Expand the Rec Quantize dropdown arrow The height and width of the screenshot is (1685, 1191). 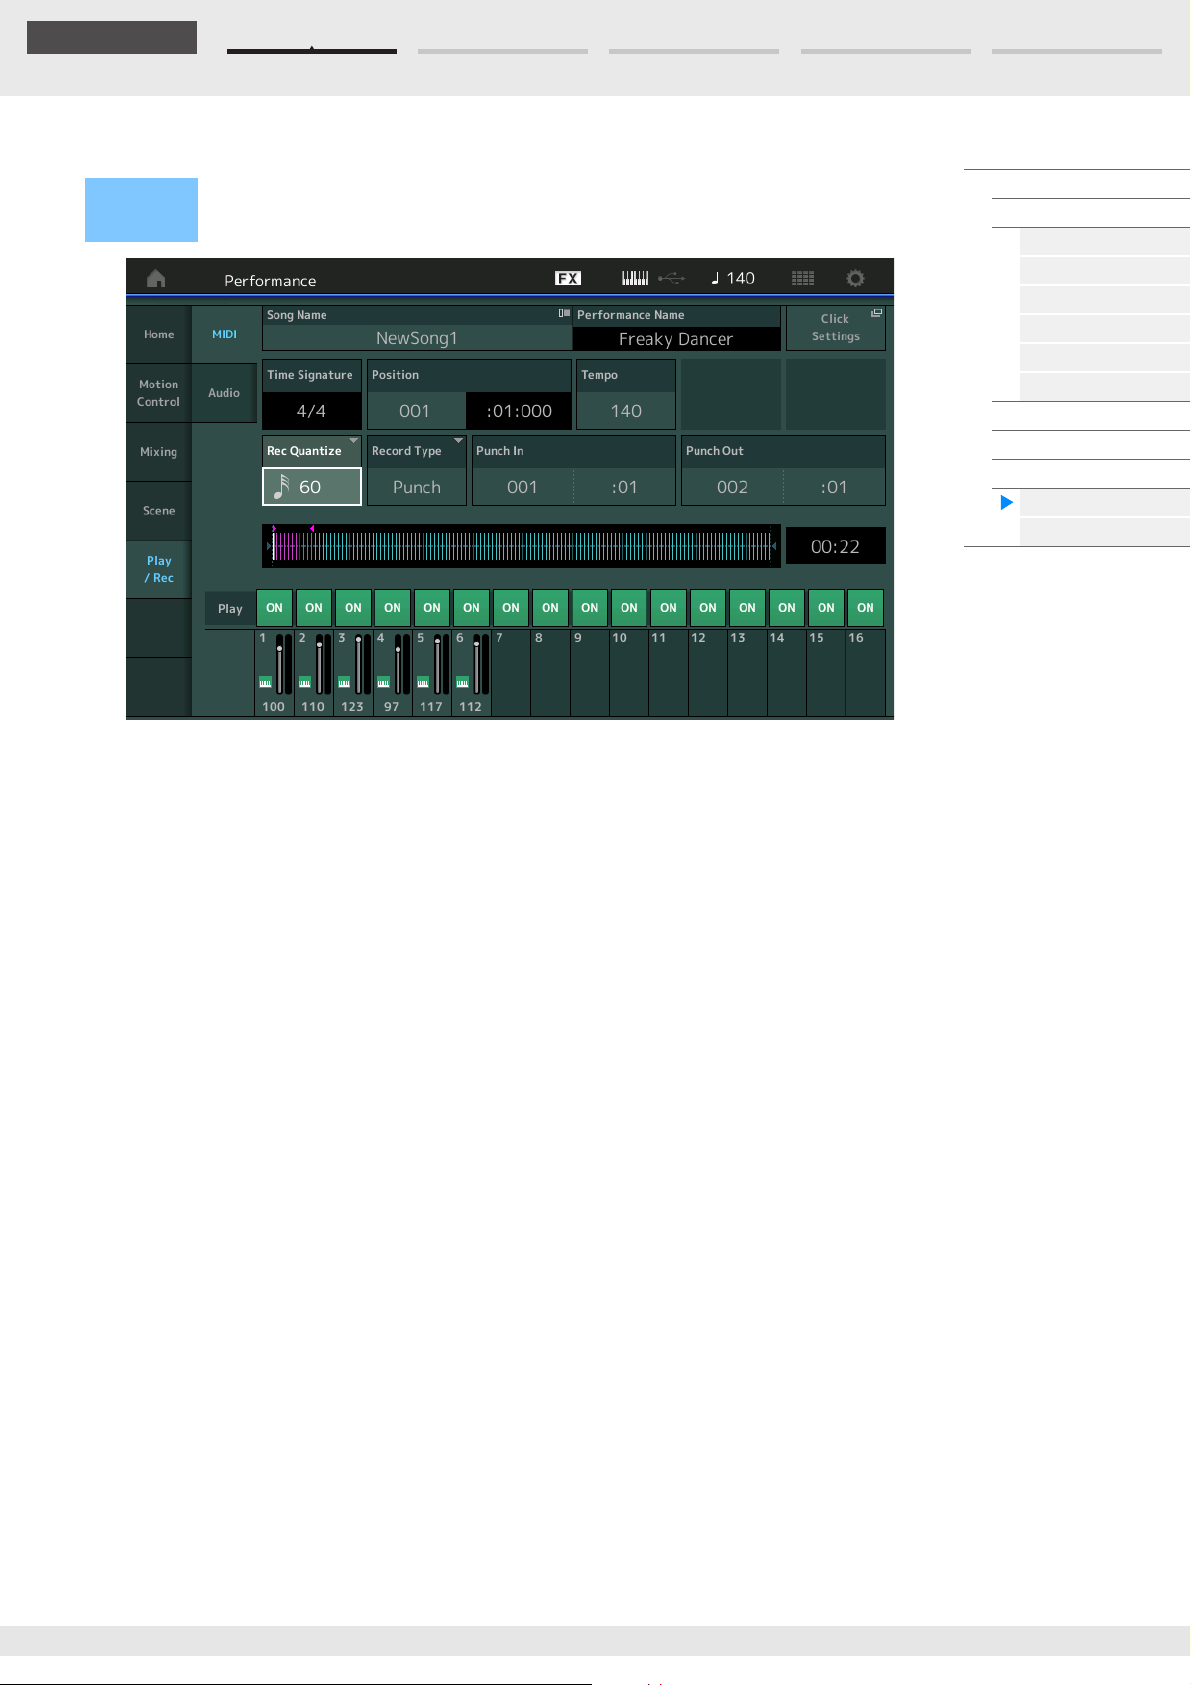click(x=353, y=441)
